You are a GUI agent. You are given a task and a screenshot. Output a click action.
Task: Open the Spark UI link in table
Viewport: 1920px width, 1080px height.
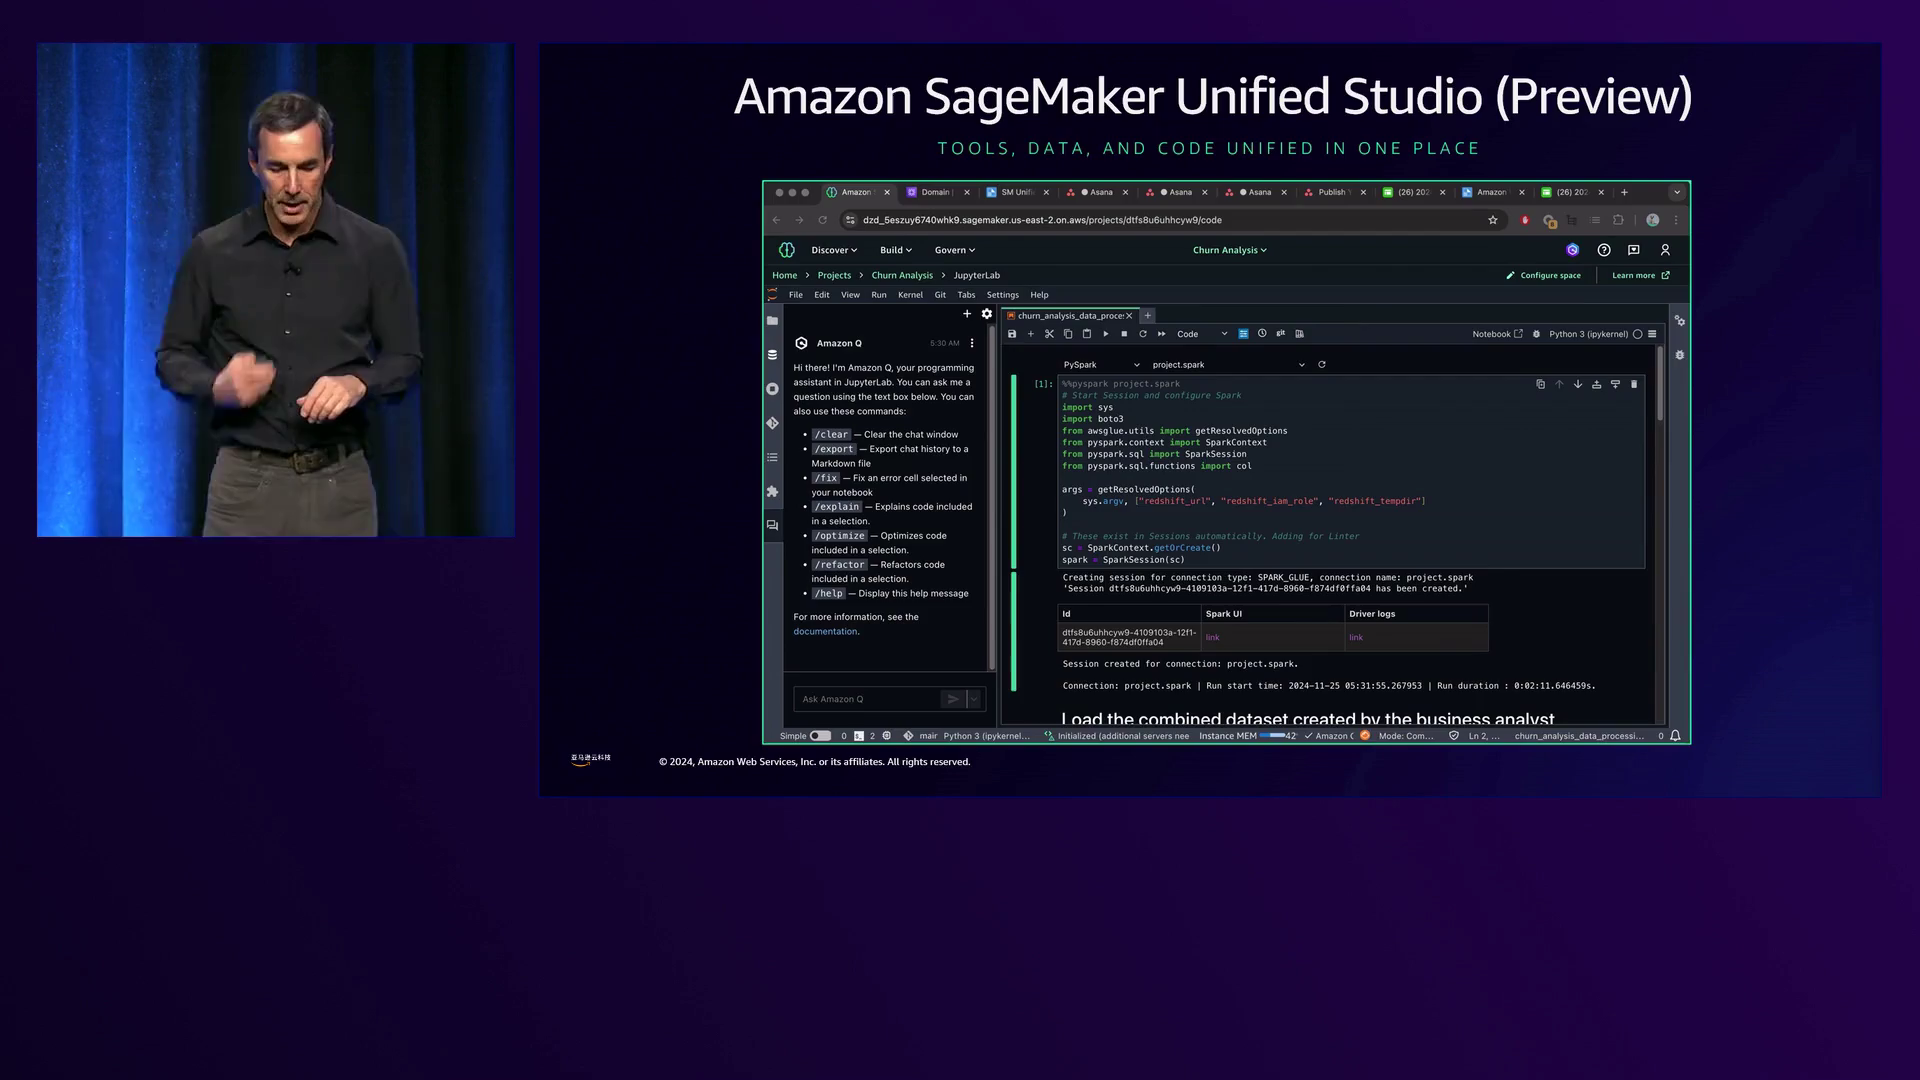tap(1212, 637)
